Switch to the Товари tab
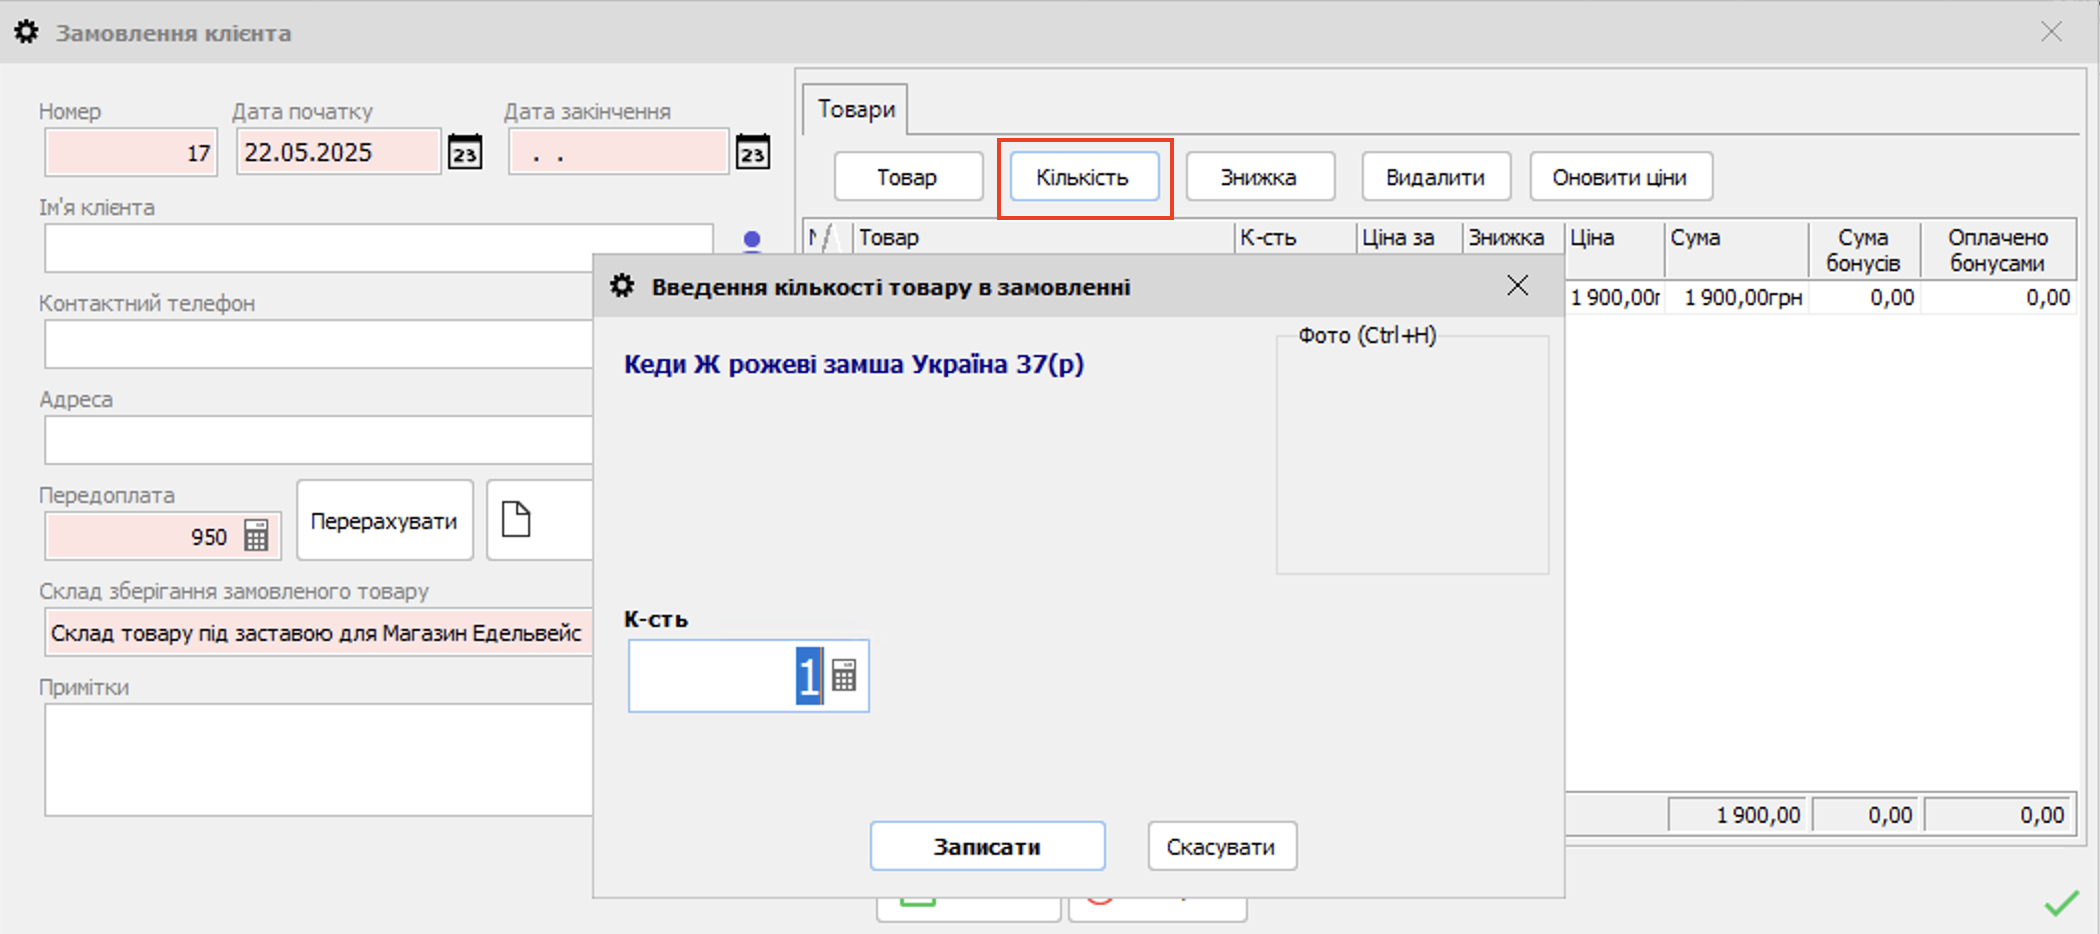The image size is (2100, 934). [x=856, y=109]
